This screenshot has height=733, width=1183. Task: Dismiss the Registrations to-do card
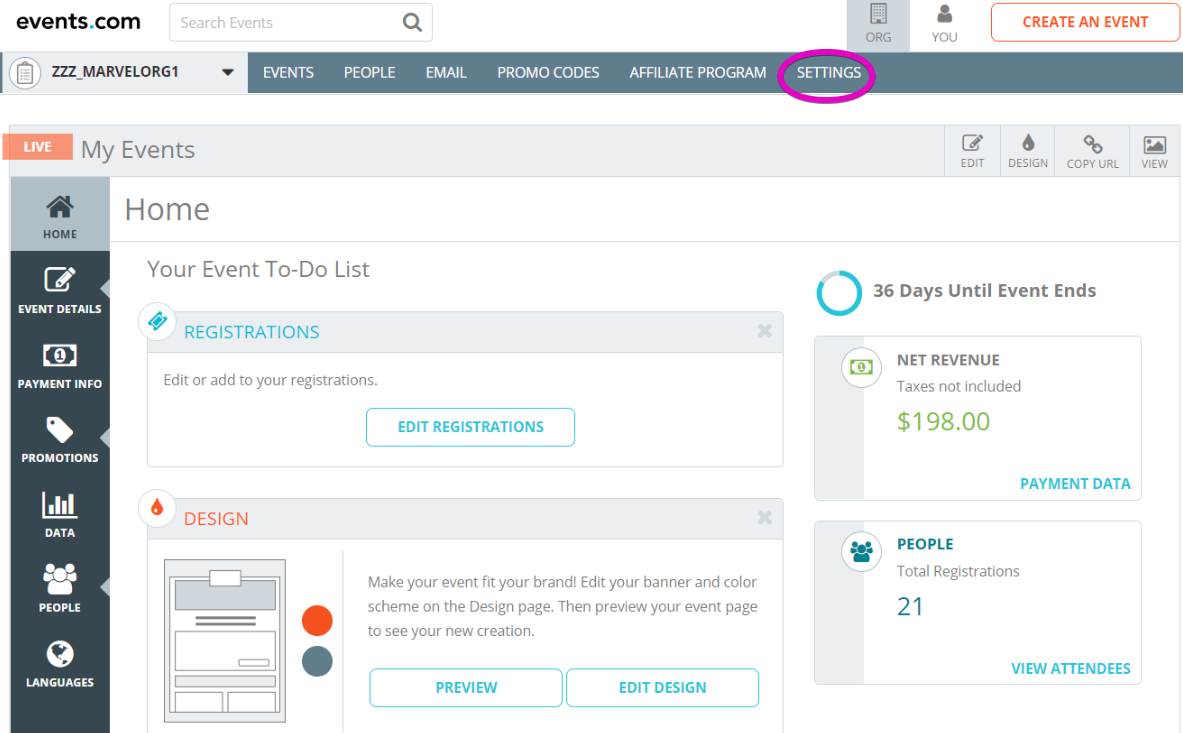coord(764,331)
